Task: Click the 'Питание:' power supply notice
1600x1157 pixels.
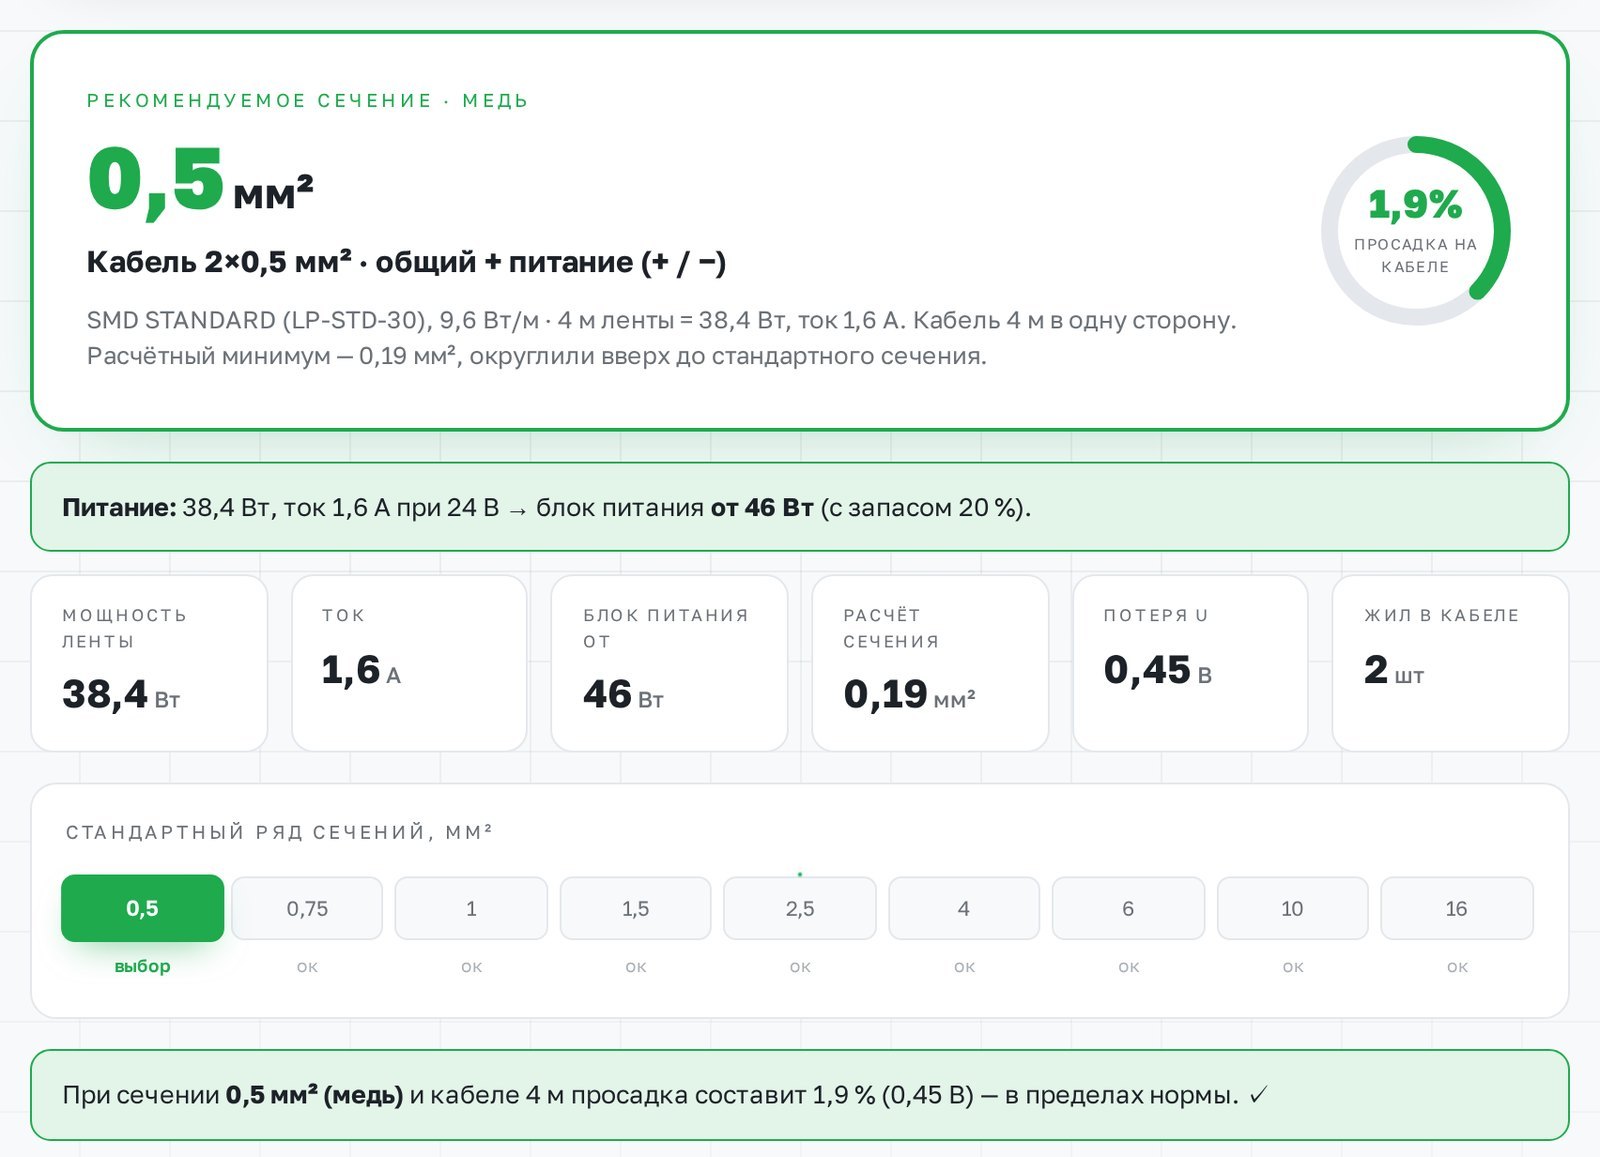Action: 800,507
